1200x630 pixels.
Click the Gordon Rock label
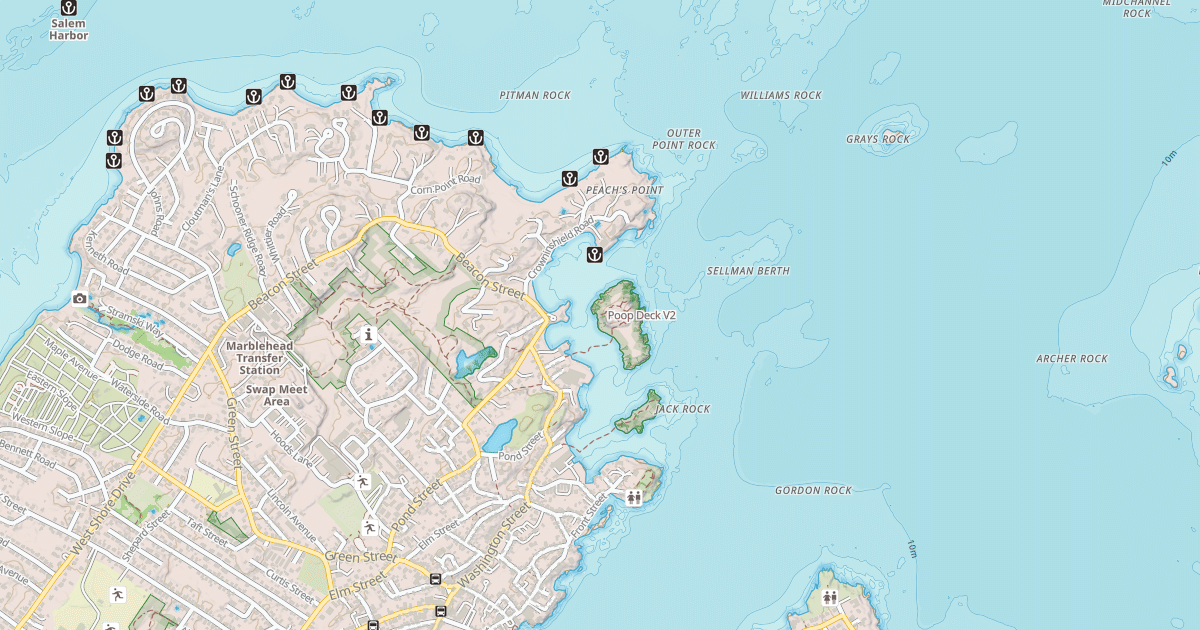click(814, 490)
